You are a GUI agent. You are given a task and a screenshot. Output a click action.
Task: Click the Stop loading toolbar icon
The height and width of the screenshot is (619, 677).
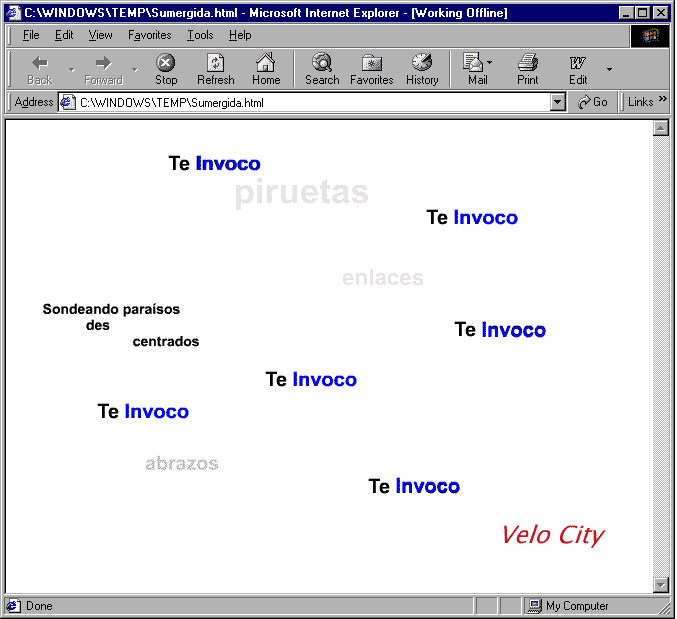166,68
